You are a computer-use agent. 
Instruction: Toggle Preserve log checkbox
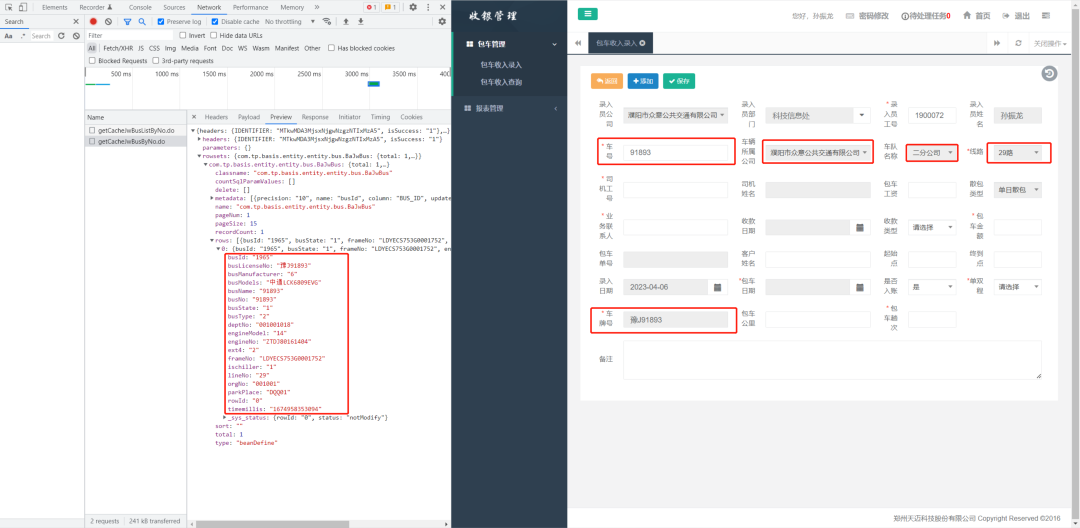(161, 21)
